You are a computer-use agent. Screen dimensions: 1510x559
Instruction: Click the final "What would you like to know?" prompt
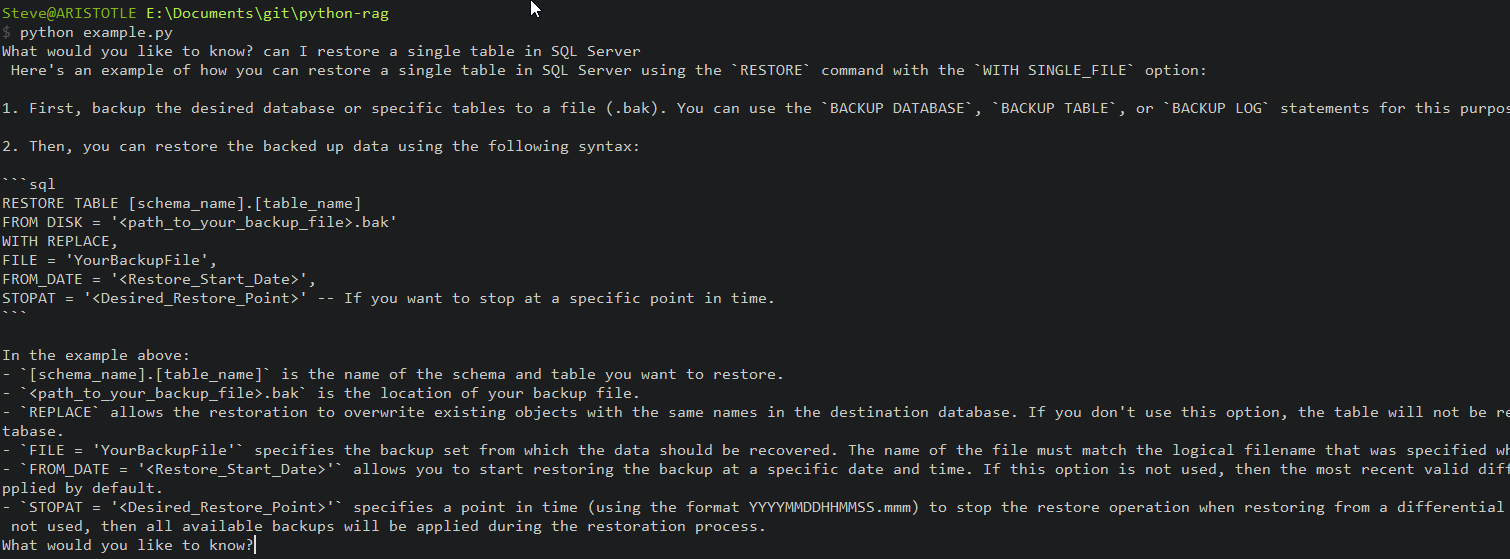[x=128, y=545]
